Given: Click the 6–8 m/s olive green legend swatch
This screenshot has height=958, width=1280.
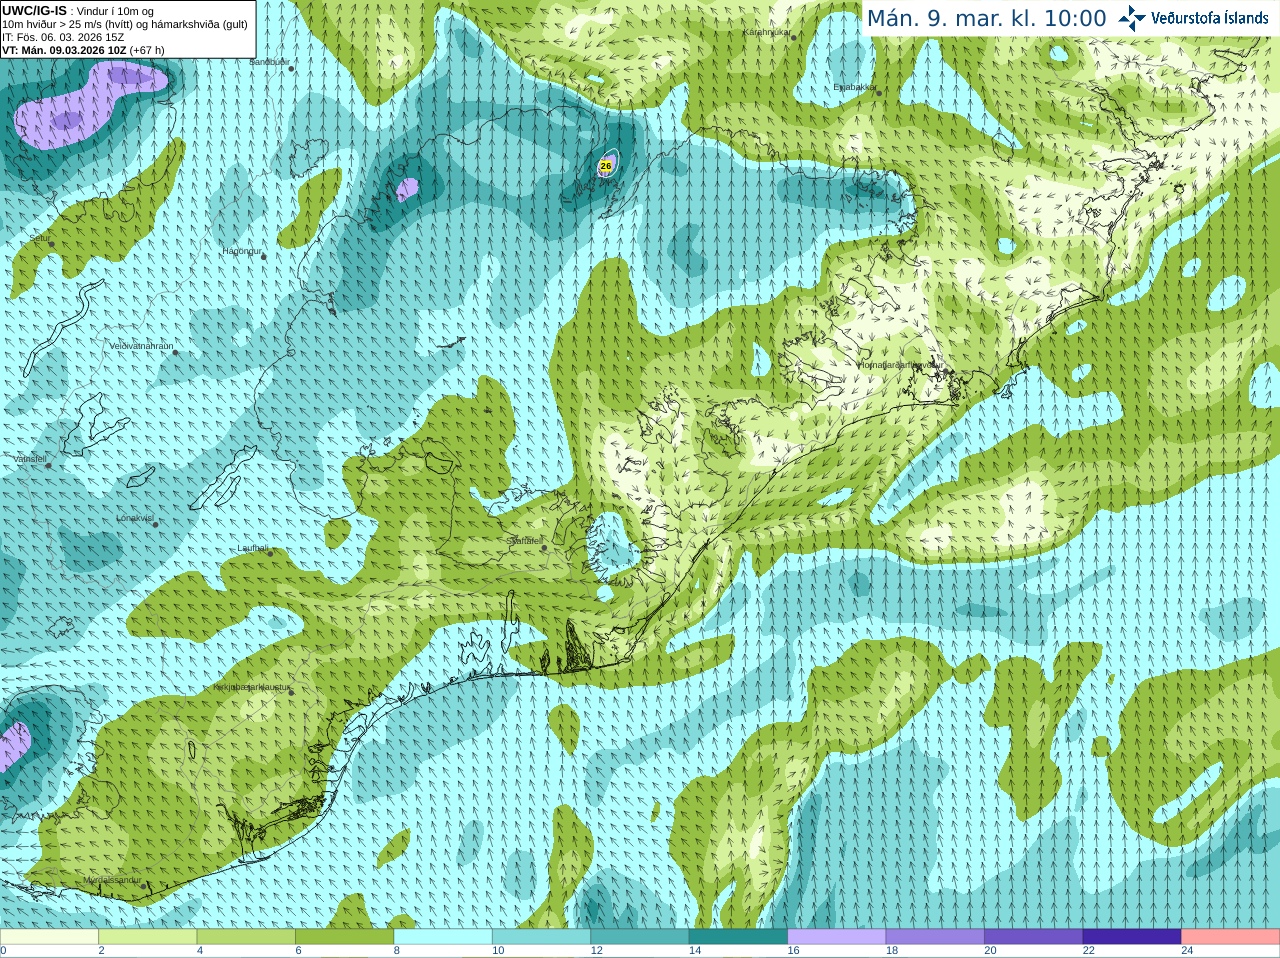Looking at the screenshot, I should (x=344, y=937).
